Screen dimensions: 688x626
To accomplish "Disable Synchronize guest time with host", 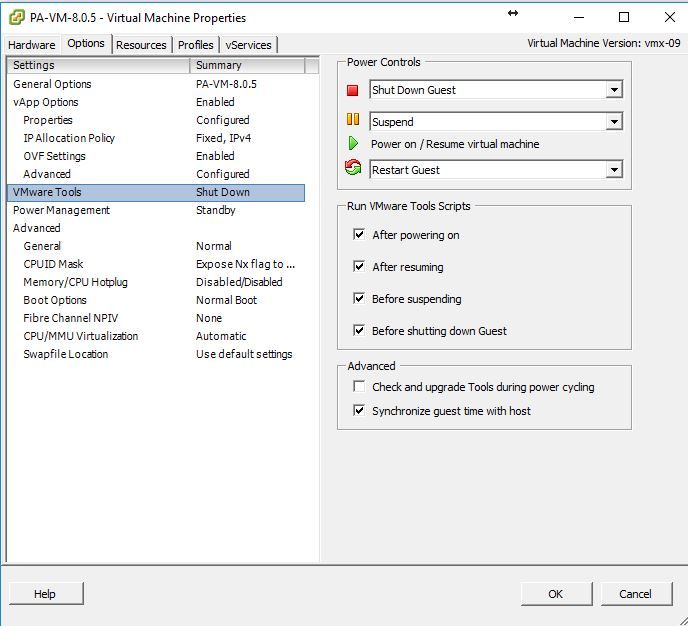I will click(x=359, y=410).
